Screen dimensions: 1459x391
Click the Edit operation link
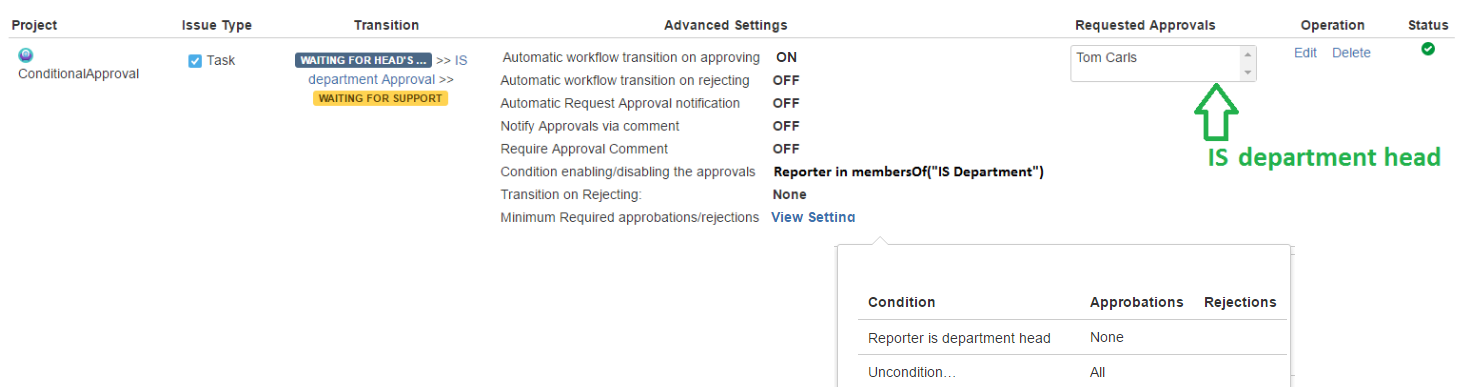(1305, 53)
